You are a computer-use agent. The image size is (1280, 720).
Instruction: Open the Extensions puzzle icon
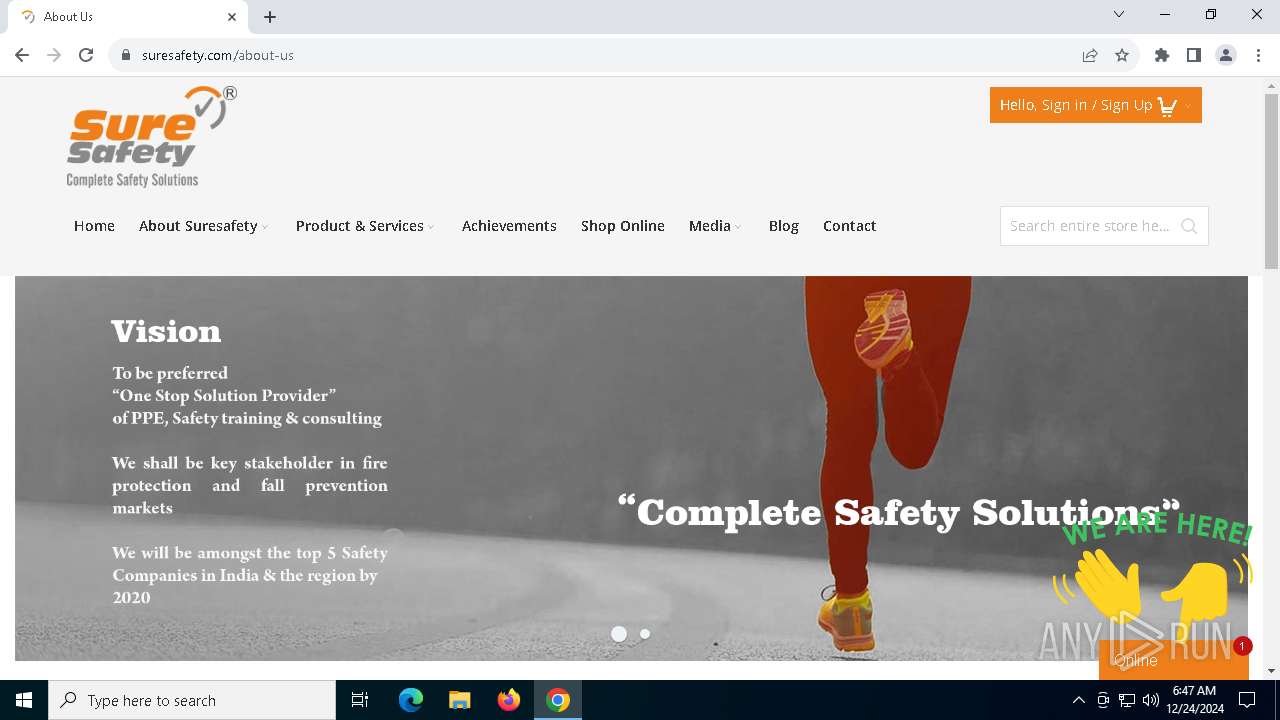1162,55
